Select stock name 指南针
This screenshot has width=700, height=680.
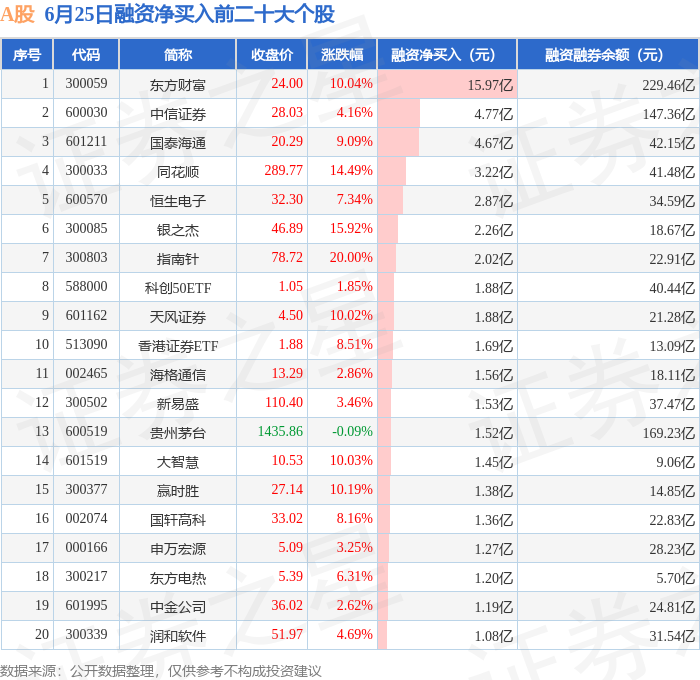pyautogui.click(x=178, y=259)
